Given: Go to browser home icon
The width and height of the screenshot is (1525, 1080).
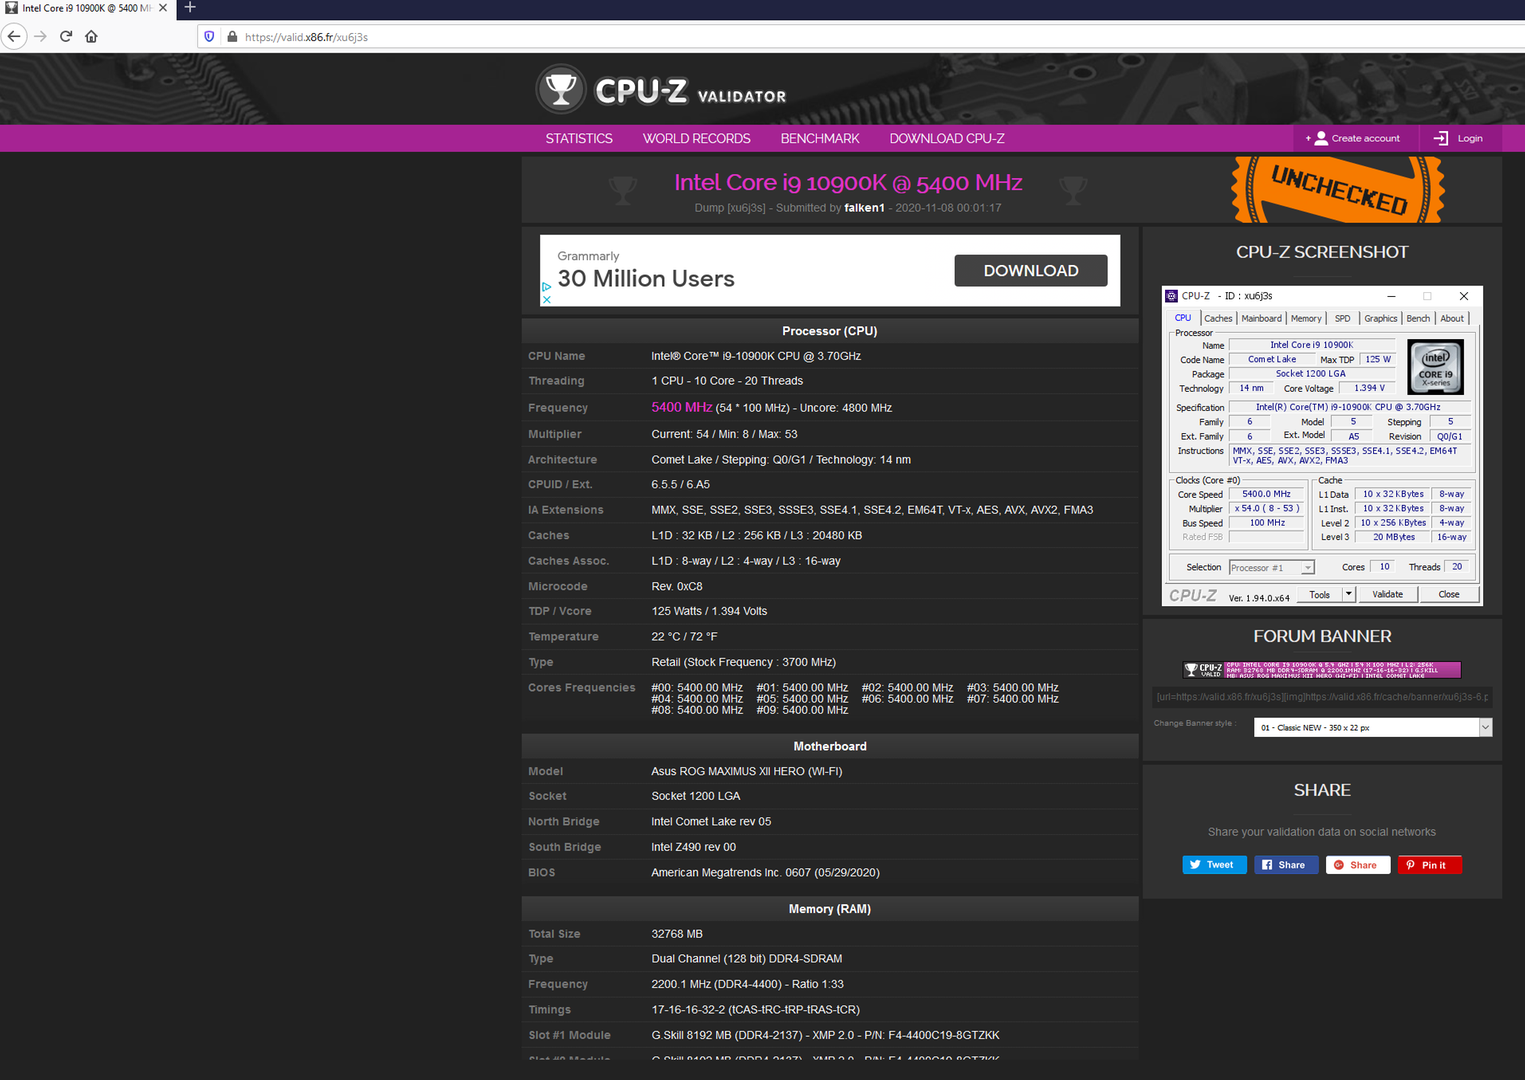Looking at the screenshot, I should coord(91,36).
